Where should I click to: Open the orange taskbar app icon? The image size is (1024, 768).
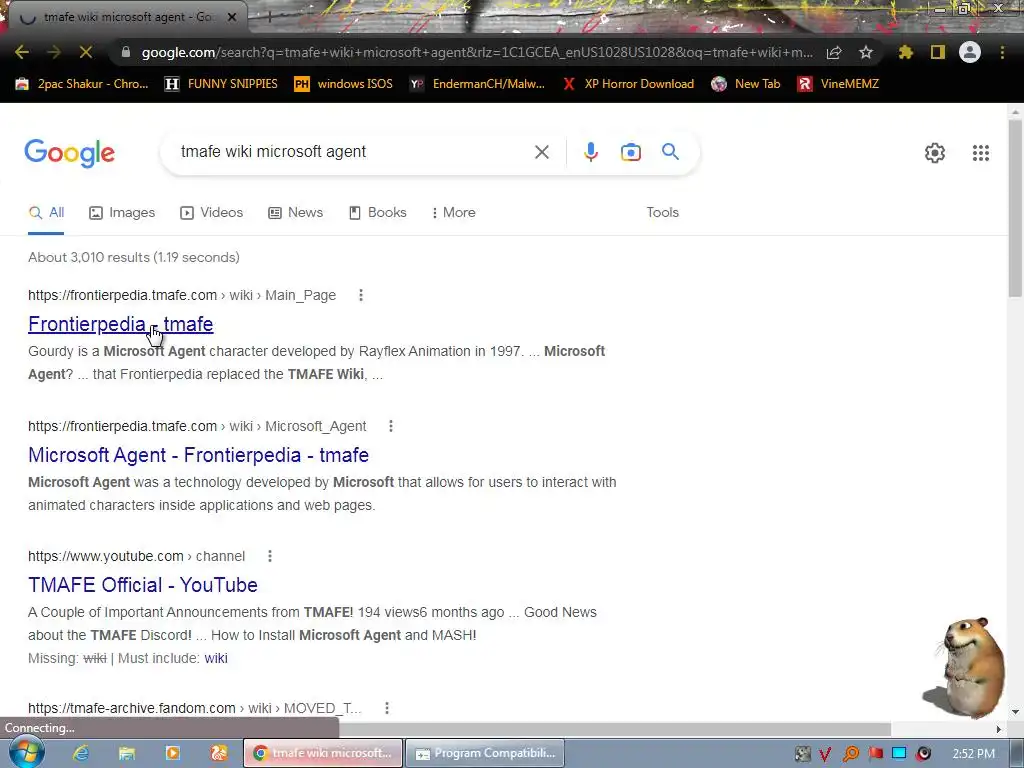(x=219, y=753)
